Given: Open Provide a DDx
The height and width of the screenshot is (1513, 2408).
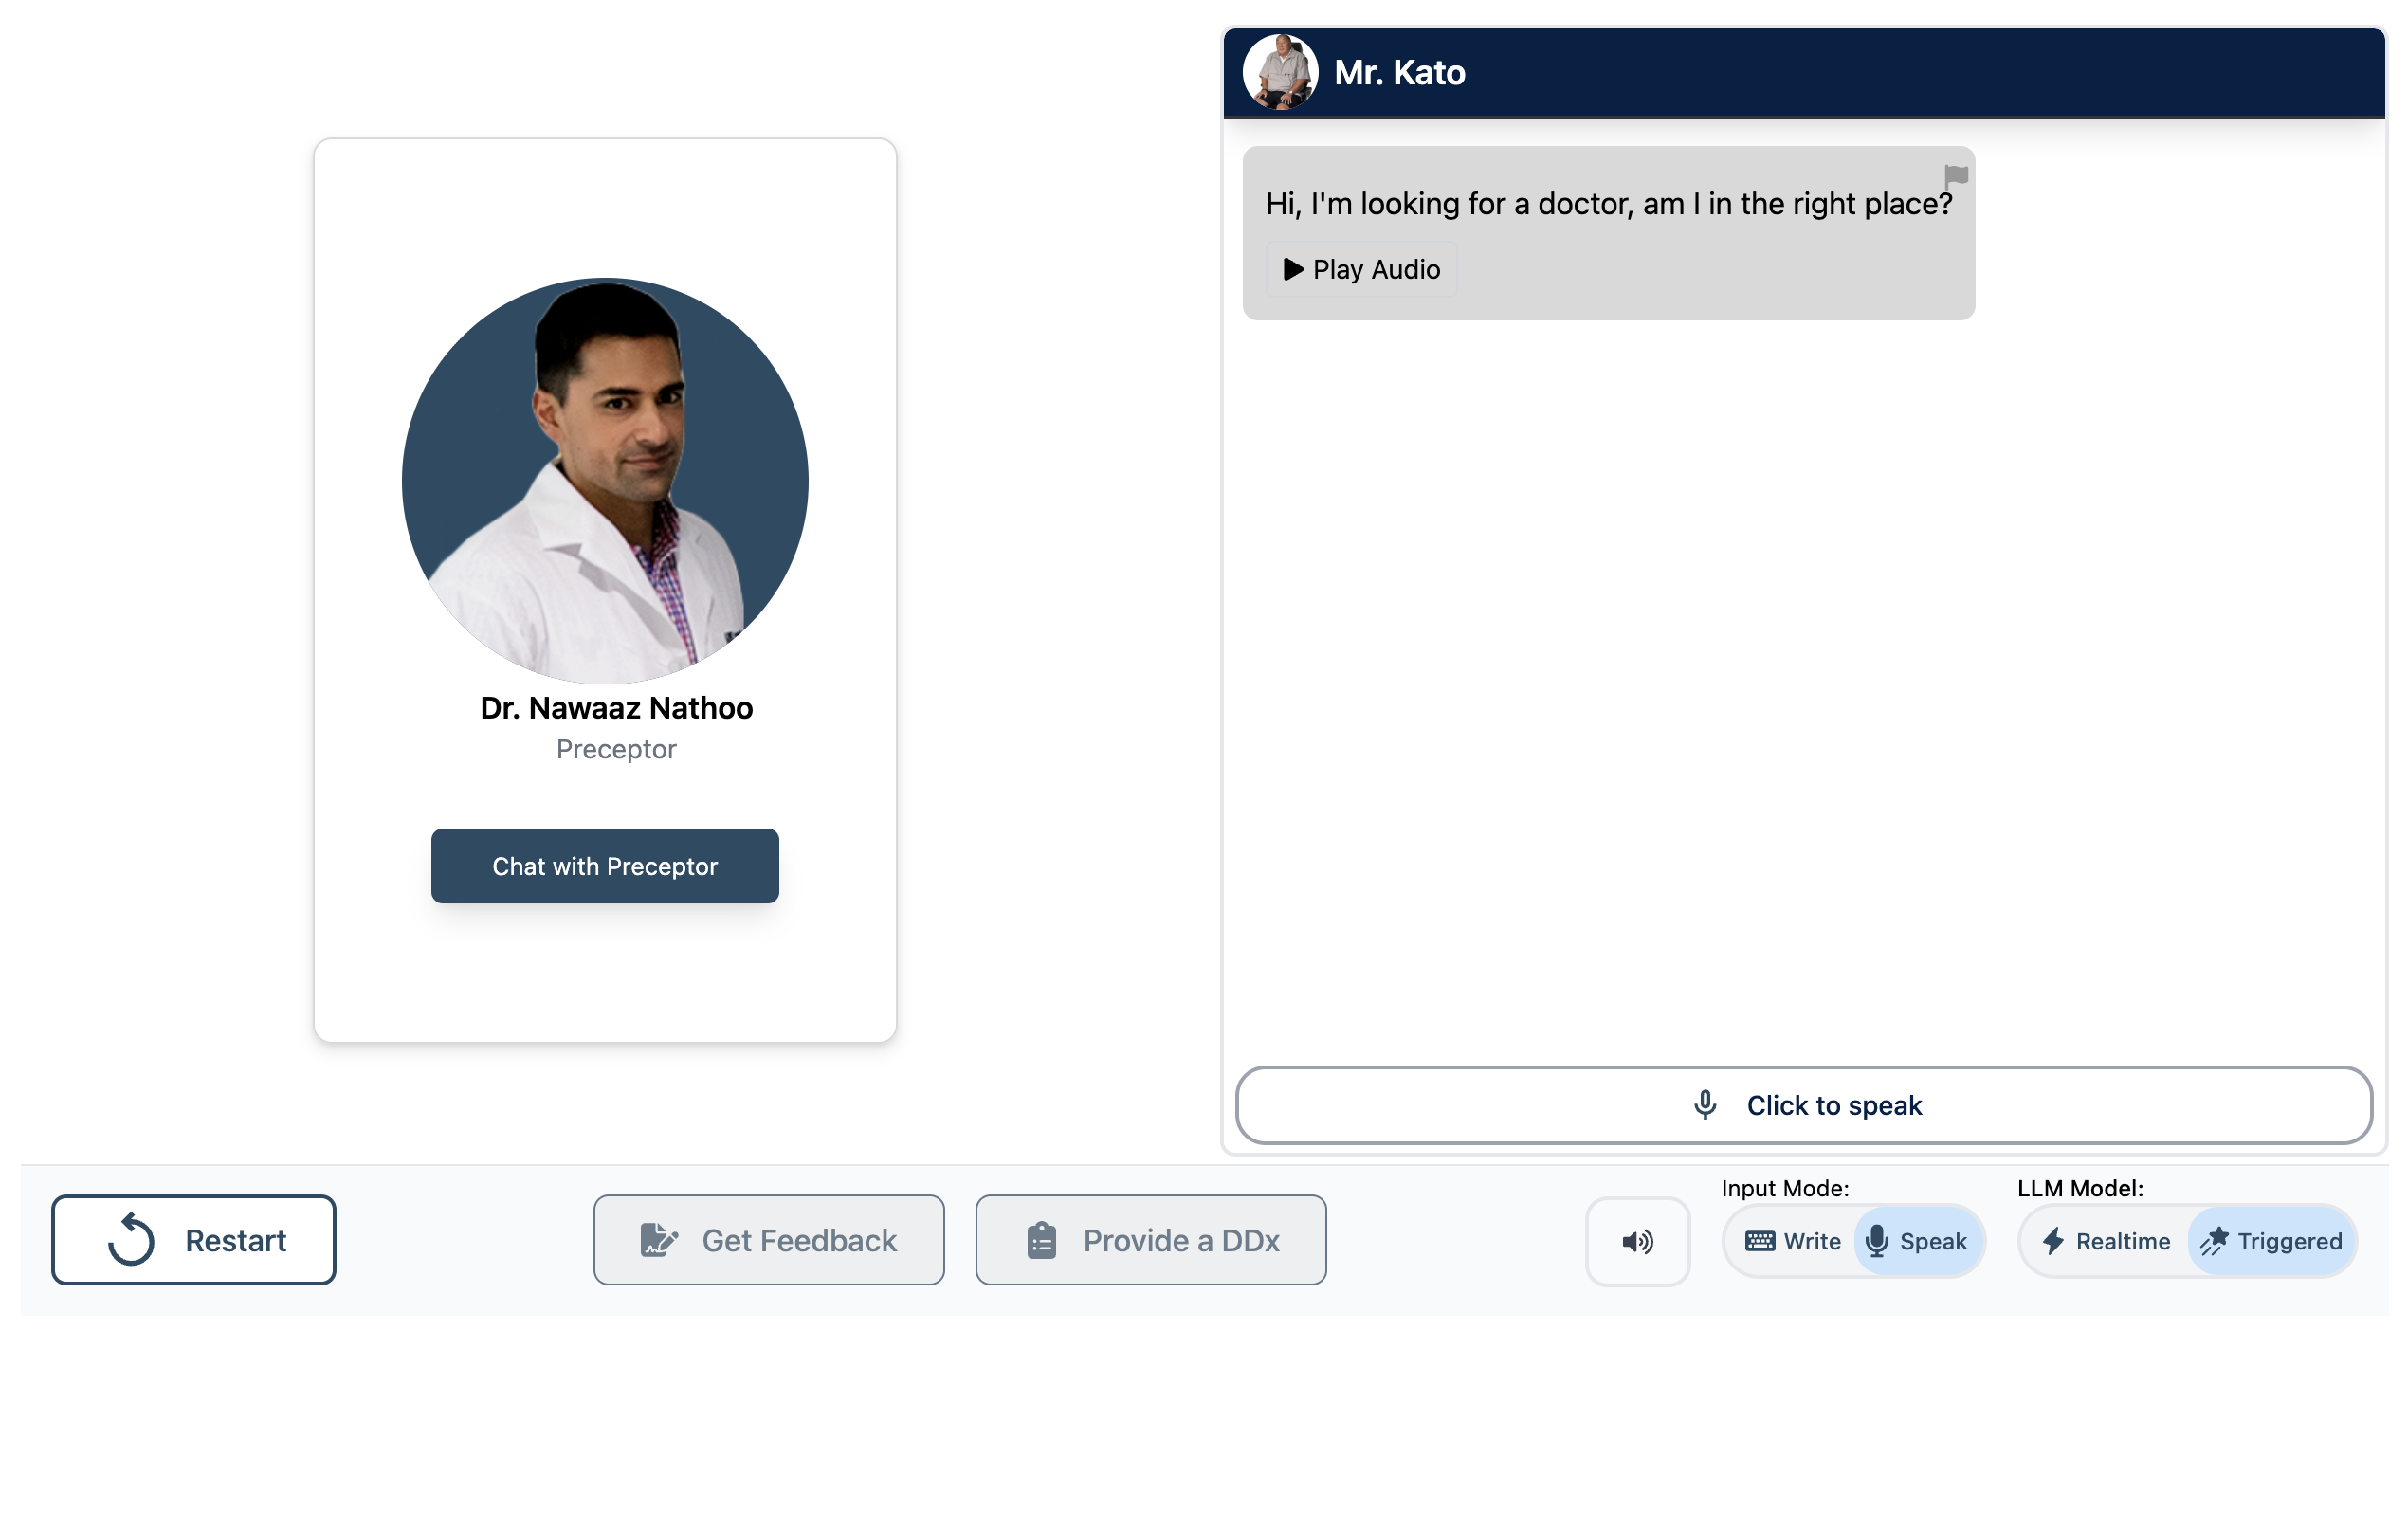Looking at the screenshot, I should [x=1150, y=1240].
